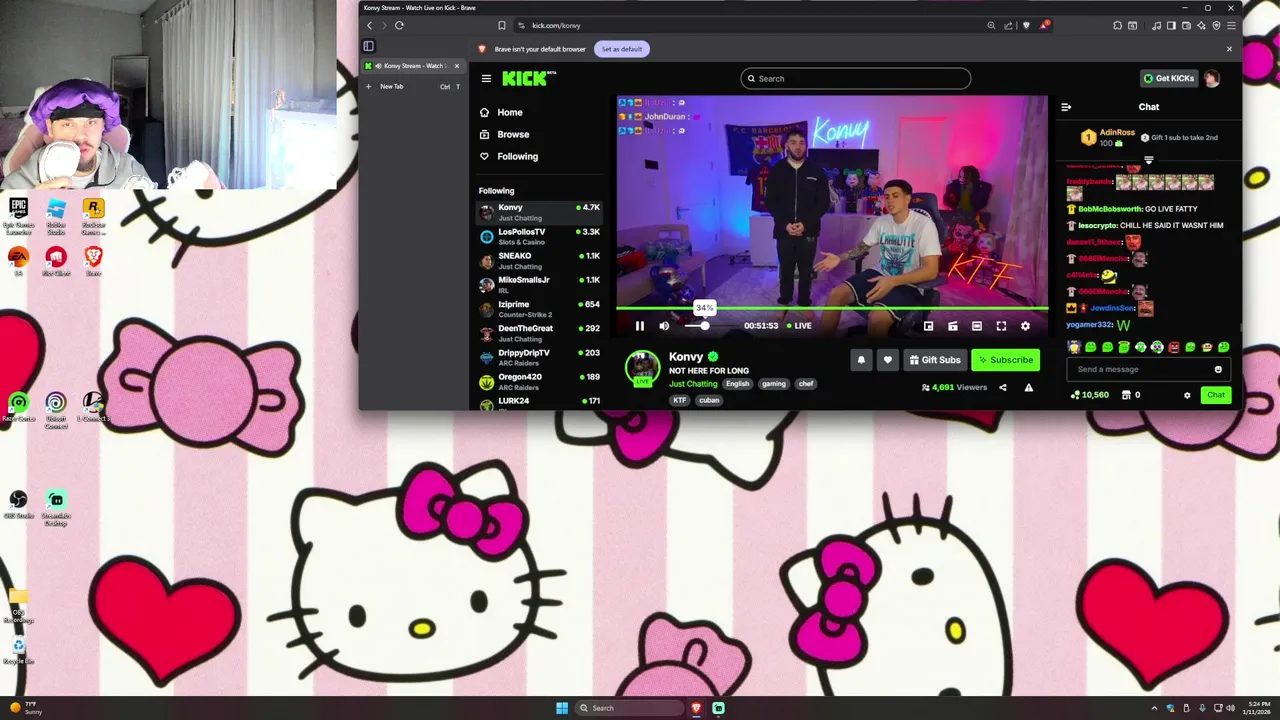Screen dimensions: 1280x720
Task: Click Gift Subs button
Action: [x=935, y=360]
